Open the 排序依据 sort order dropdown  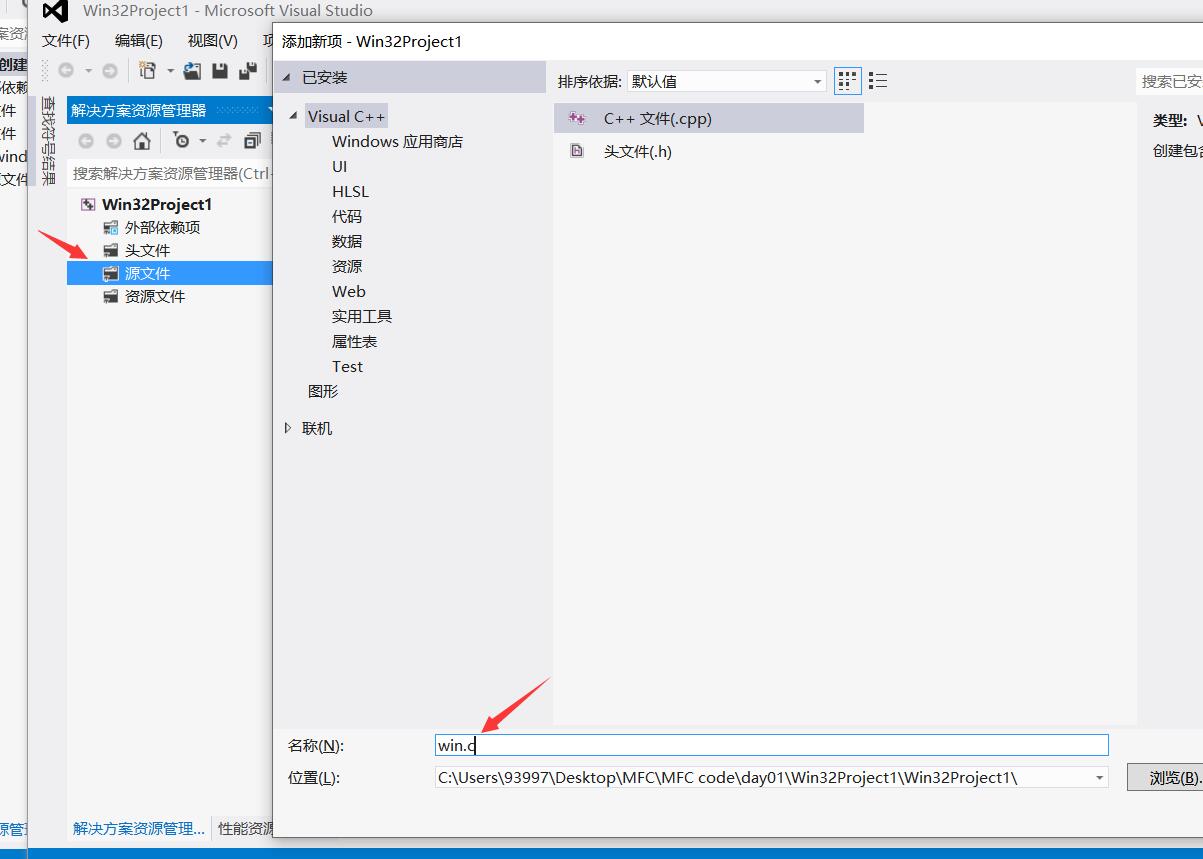816,80
